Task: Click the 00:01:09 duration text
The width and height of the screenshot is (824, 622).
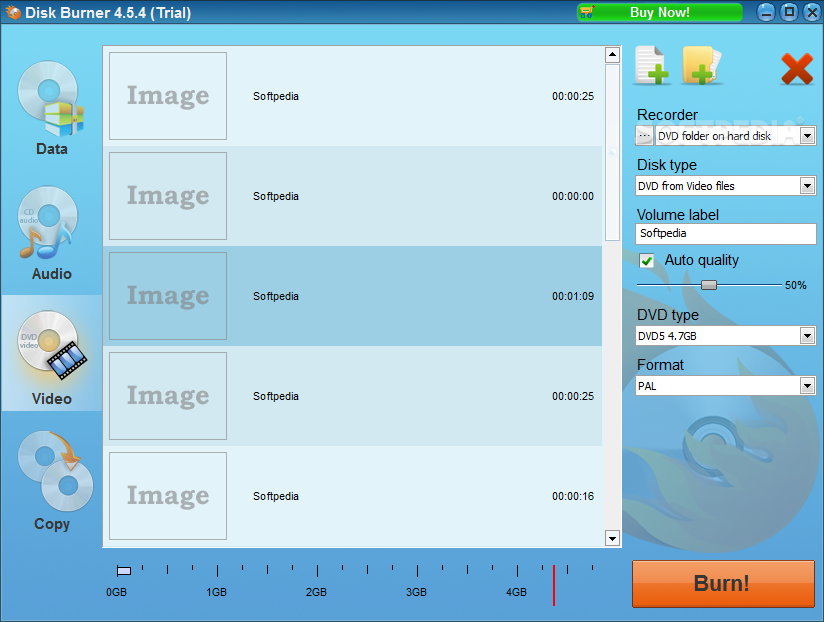Action: [x=573, y=296]
